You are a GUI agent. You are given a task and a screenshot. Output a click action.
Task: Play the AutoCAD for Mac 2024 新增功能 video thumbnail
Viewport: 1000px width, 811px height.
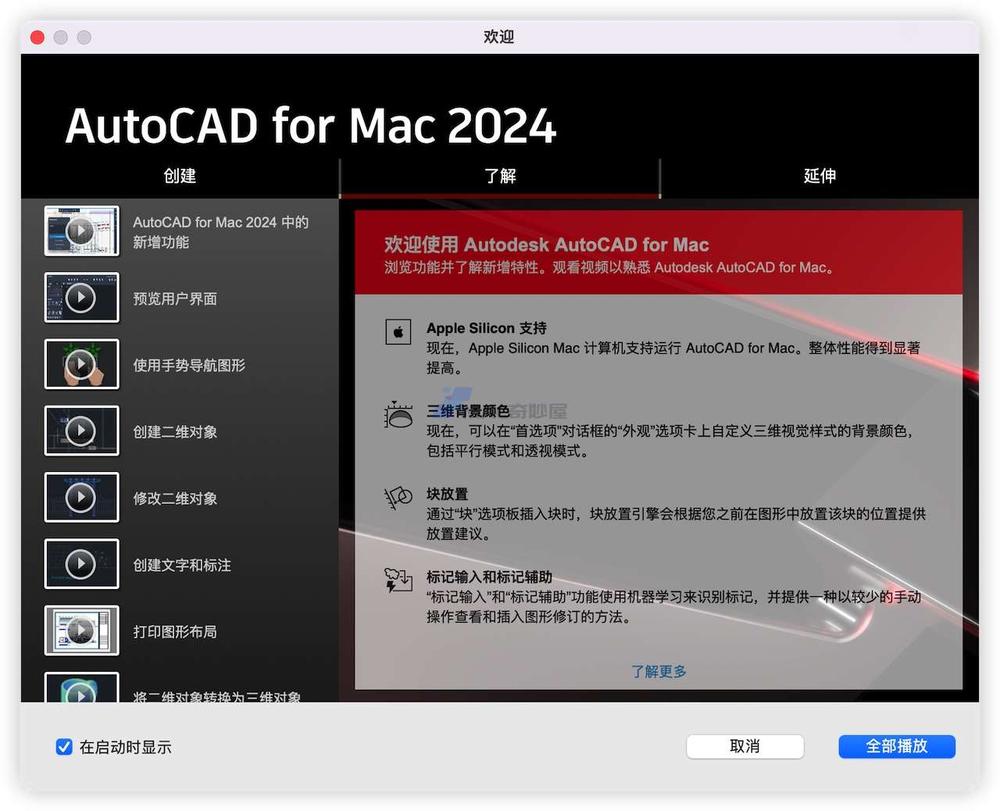pyautogui.click(x=82, y=231)
